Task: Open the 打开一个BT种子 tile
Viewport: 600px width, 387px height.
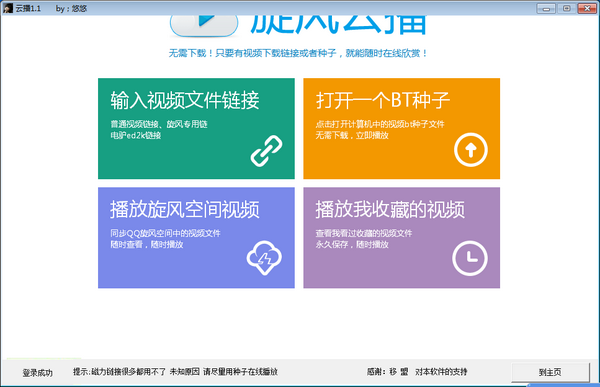Action: [401, 129]
